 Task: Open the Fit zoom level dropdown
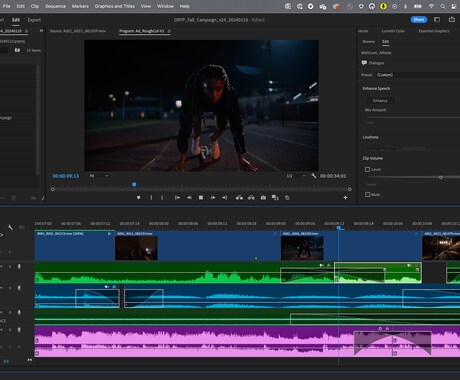click(x=99, y=176)
